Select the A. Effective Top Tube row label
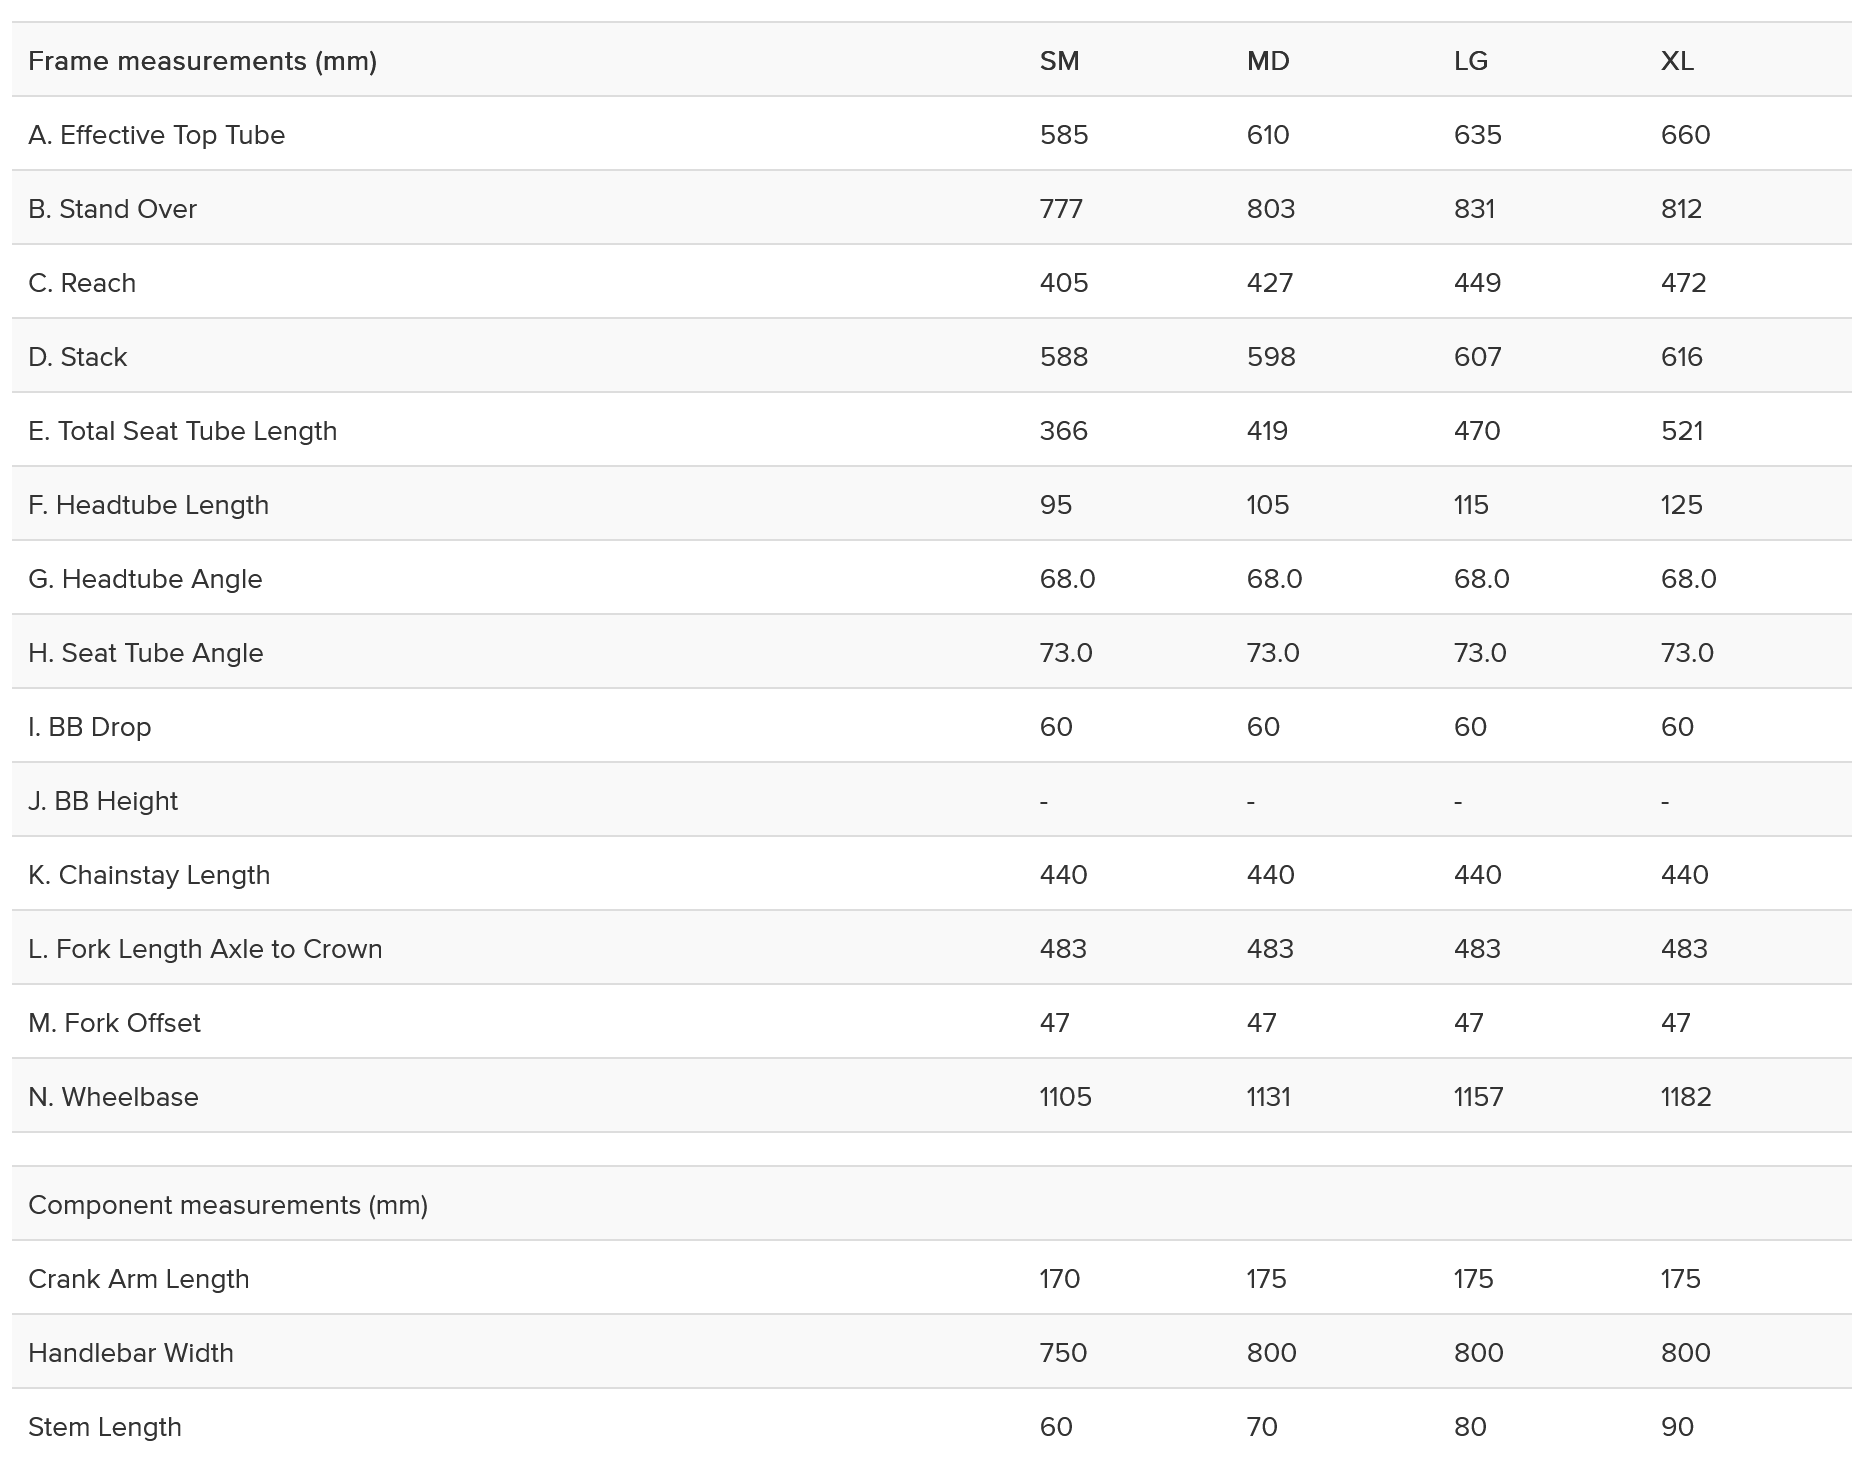Image resolution: width=1868 pixels, height=1466 pixels. tap(156, 135)
